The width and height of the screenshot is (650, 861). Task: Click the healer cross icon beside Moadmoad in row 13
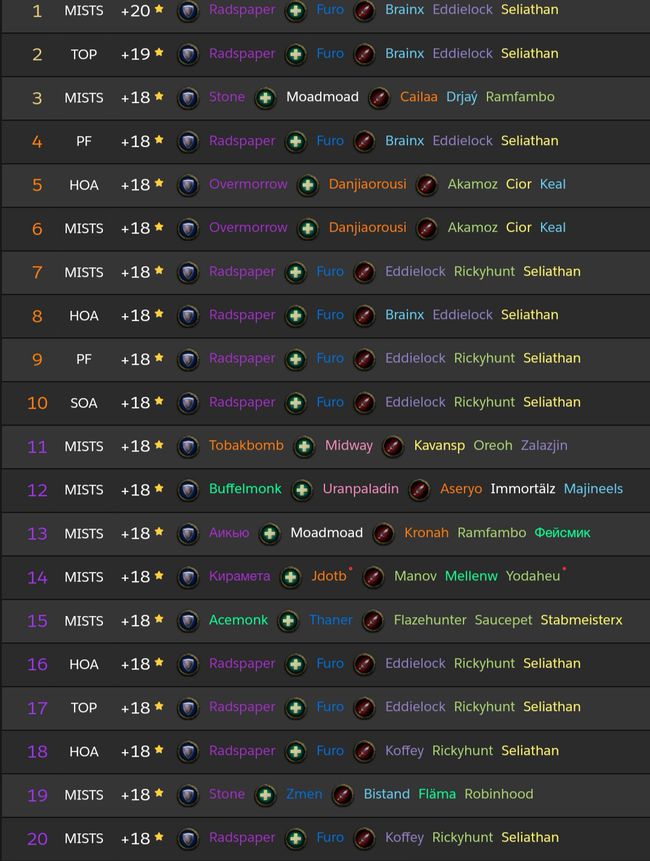[x=270, y=534]
